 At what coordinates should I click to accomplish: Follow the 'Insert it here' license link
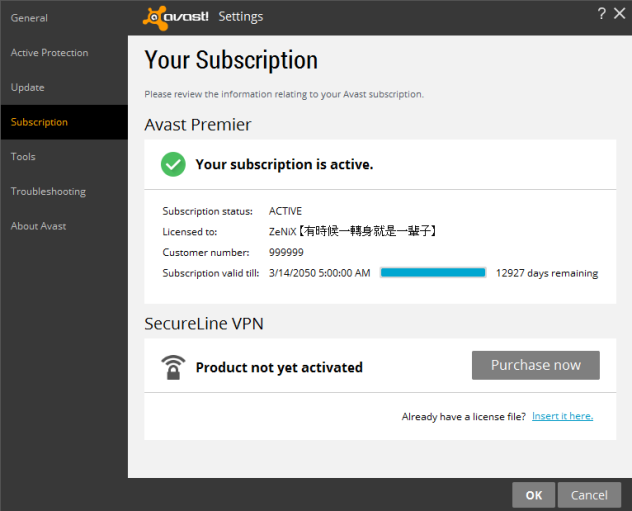point(562,416)
